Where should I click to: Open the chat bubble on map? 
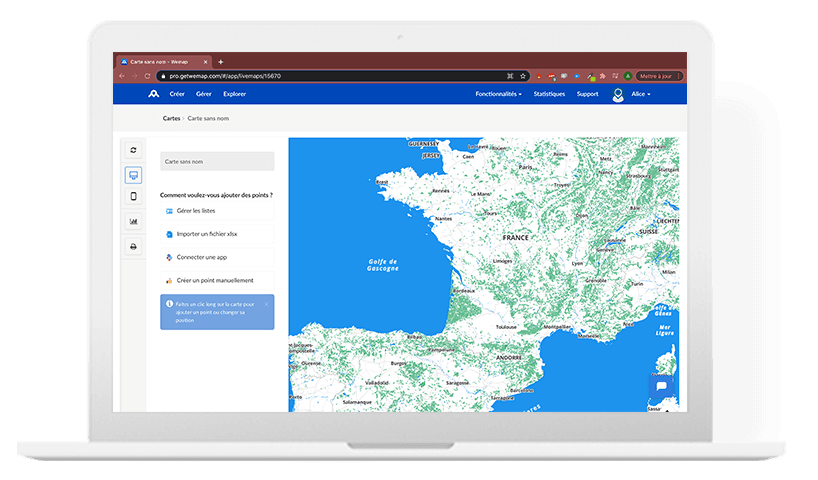pyautogui.click(x=661, y=386)
